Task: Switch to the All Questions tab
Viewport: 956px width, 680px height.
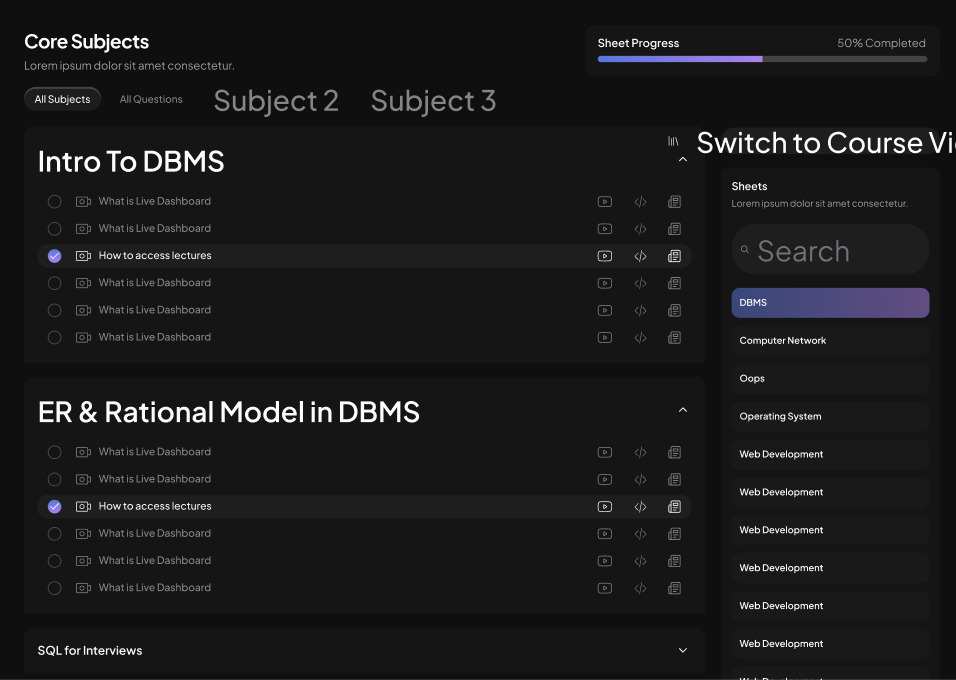Action: tap(151, 99)
